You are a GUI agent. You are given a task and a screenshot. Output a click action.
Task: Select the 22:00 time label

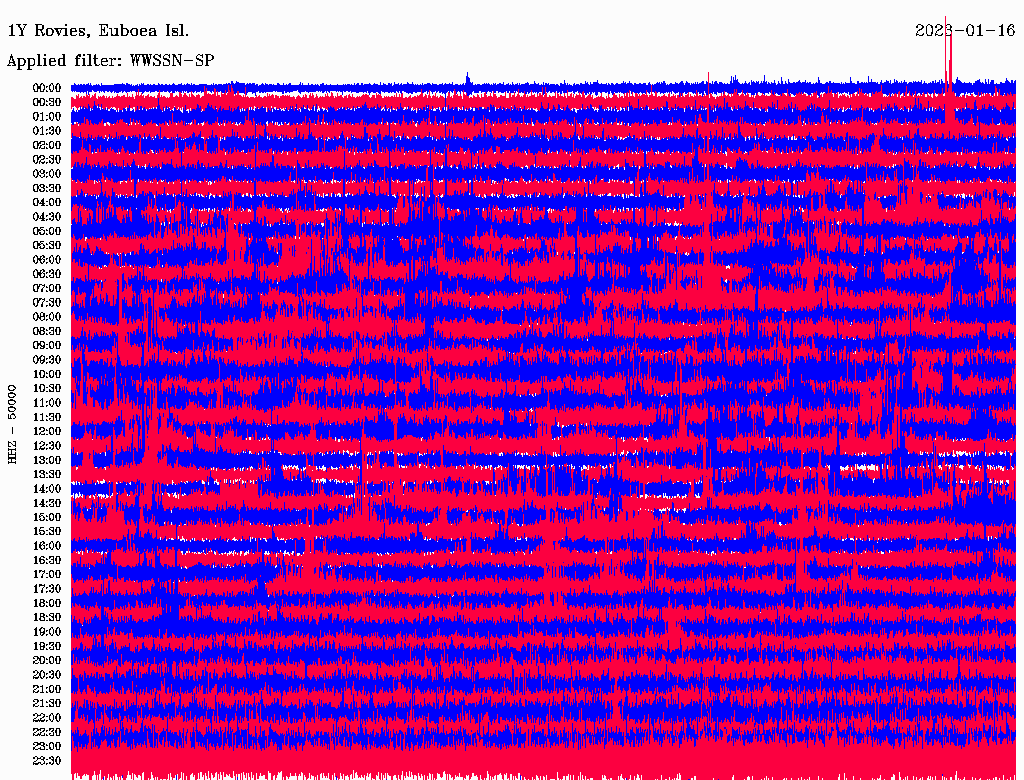(47, 717)
